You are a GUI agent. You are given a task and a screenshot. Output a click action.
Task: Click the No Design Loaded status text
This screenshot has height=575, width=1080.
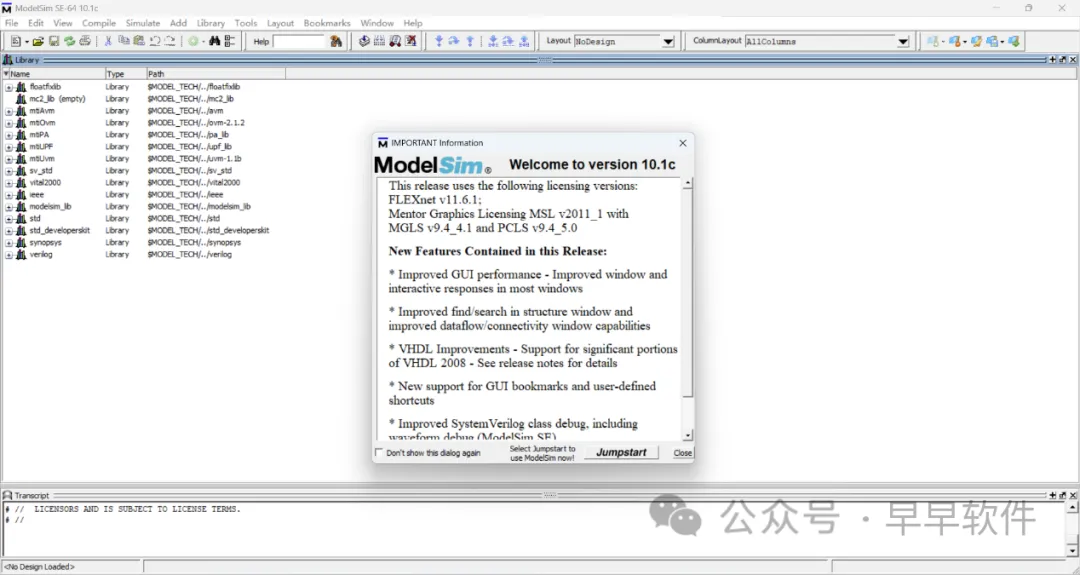39,567
